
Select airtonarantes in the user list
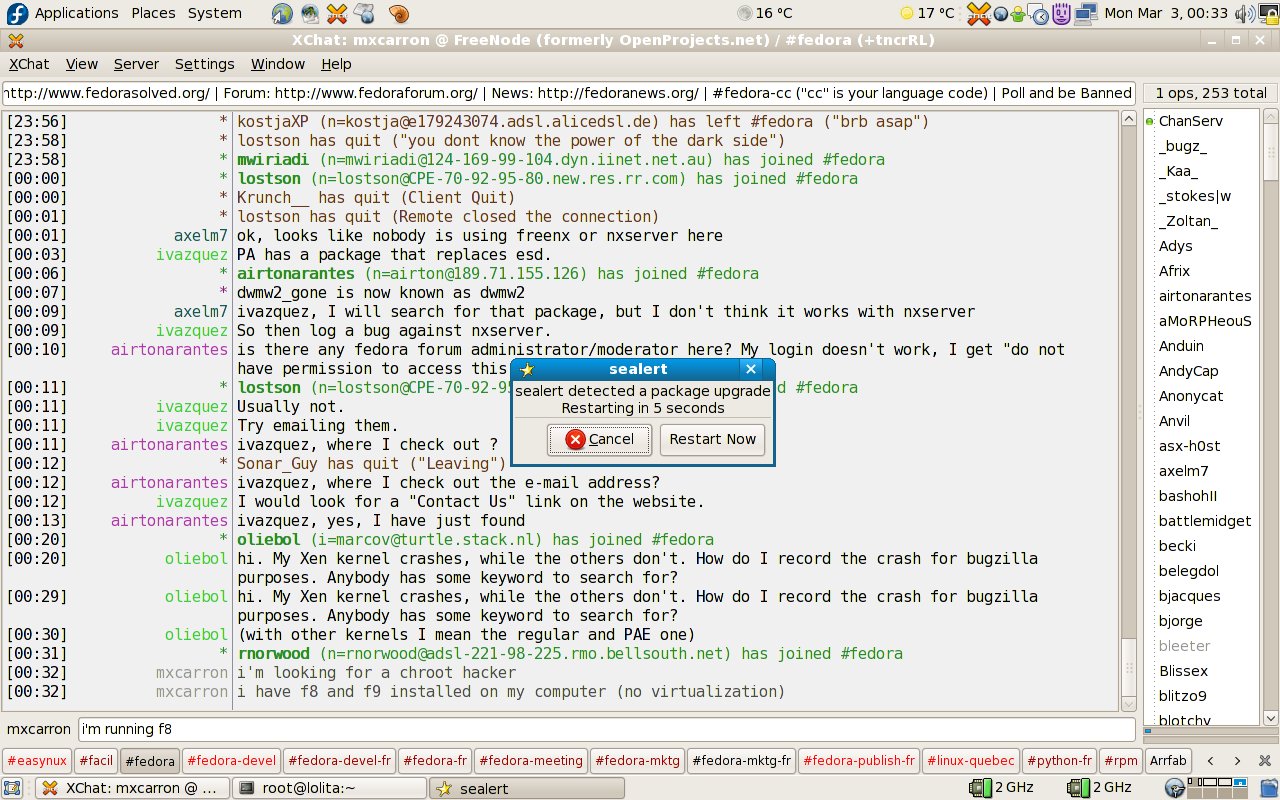(x=1204, y=296)
